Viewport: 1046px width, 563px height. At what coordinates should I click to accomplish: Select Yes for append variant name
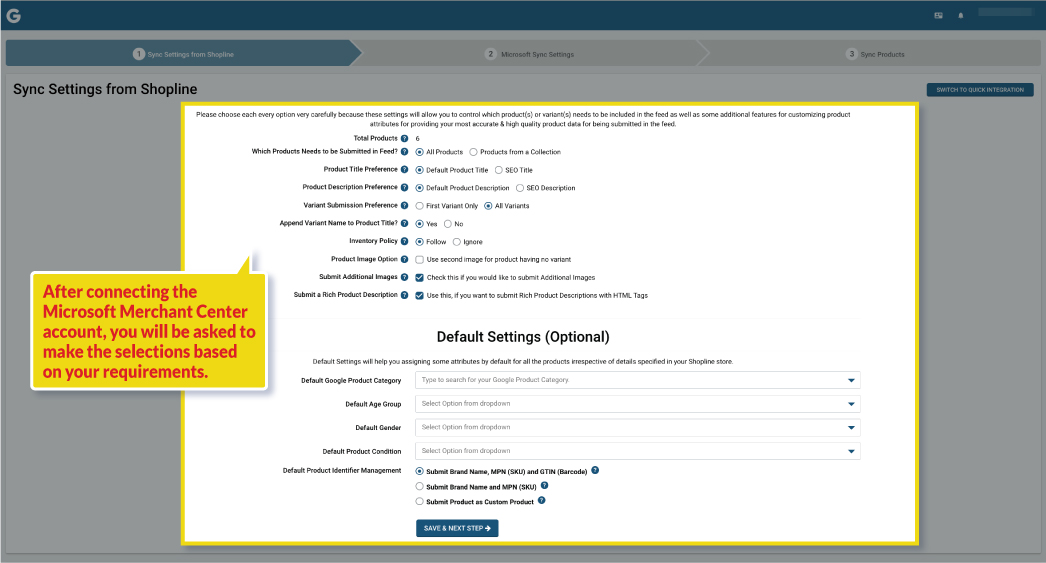coord(420,224)
